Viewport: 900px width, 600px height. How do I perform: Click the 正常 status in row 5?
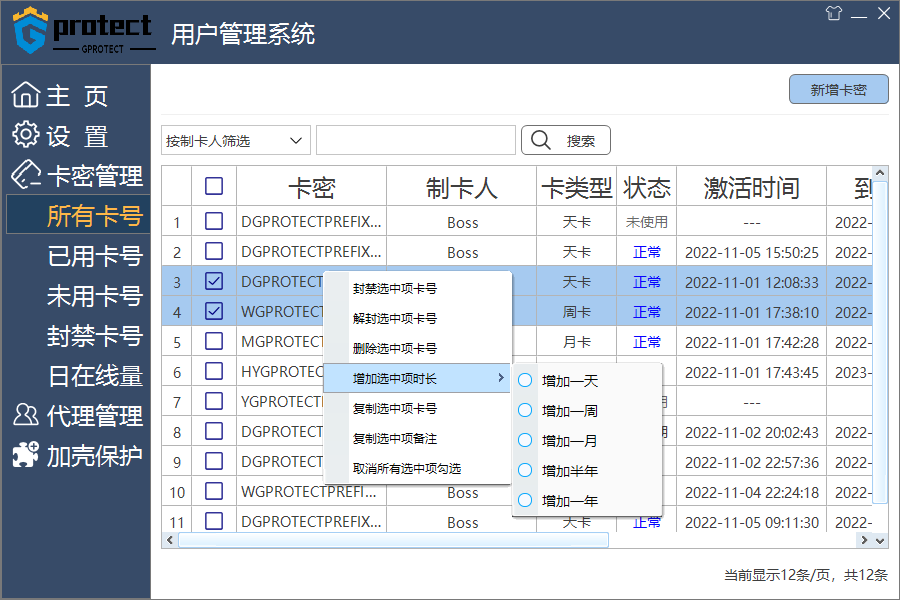647,342
